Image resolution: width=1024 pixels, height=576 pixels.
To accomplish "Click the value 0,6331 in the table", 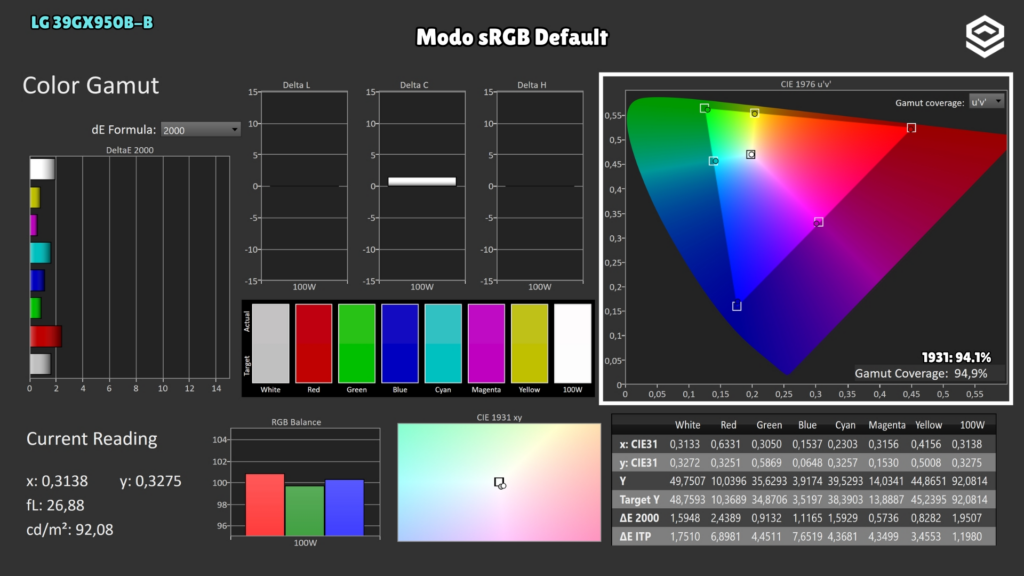I will point(726,444).
